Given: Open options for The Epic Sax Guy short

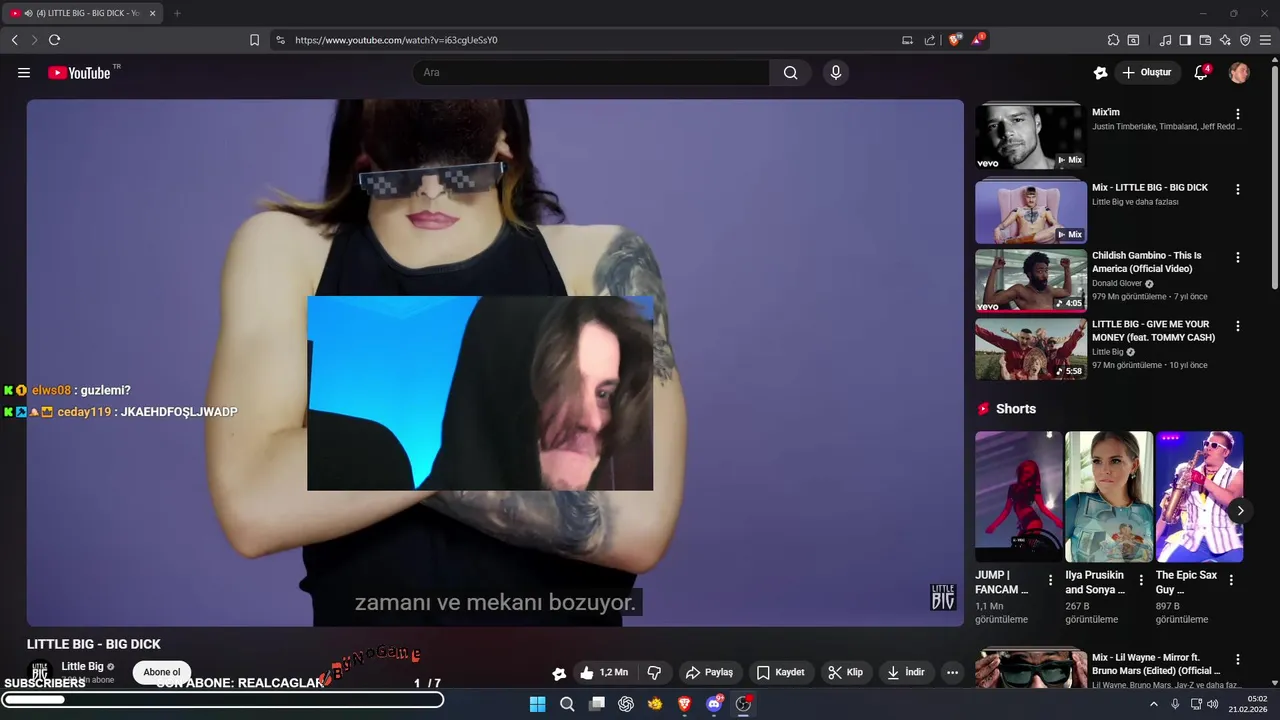Looking at the screenshot, I should coord(1231,580).
